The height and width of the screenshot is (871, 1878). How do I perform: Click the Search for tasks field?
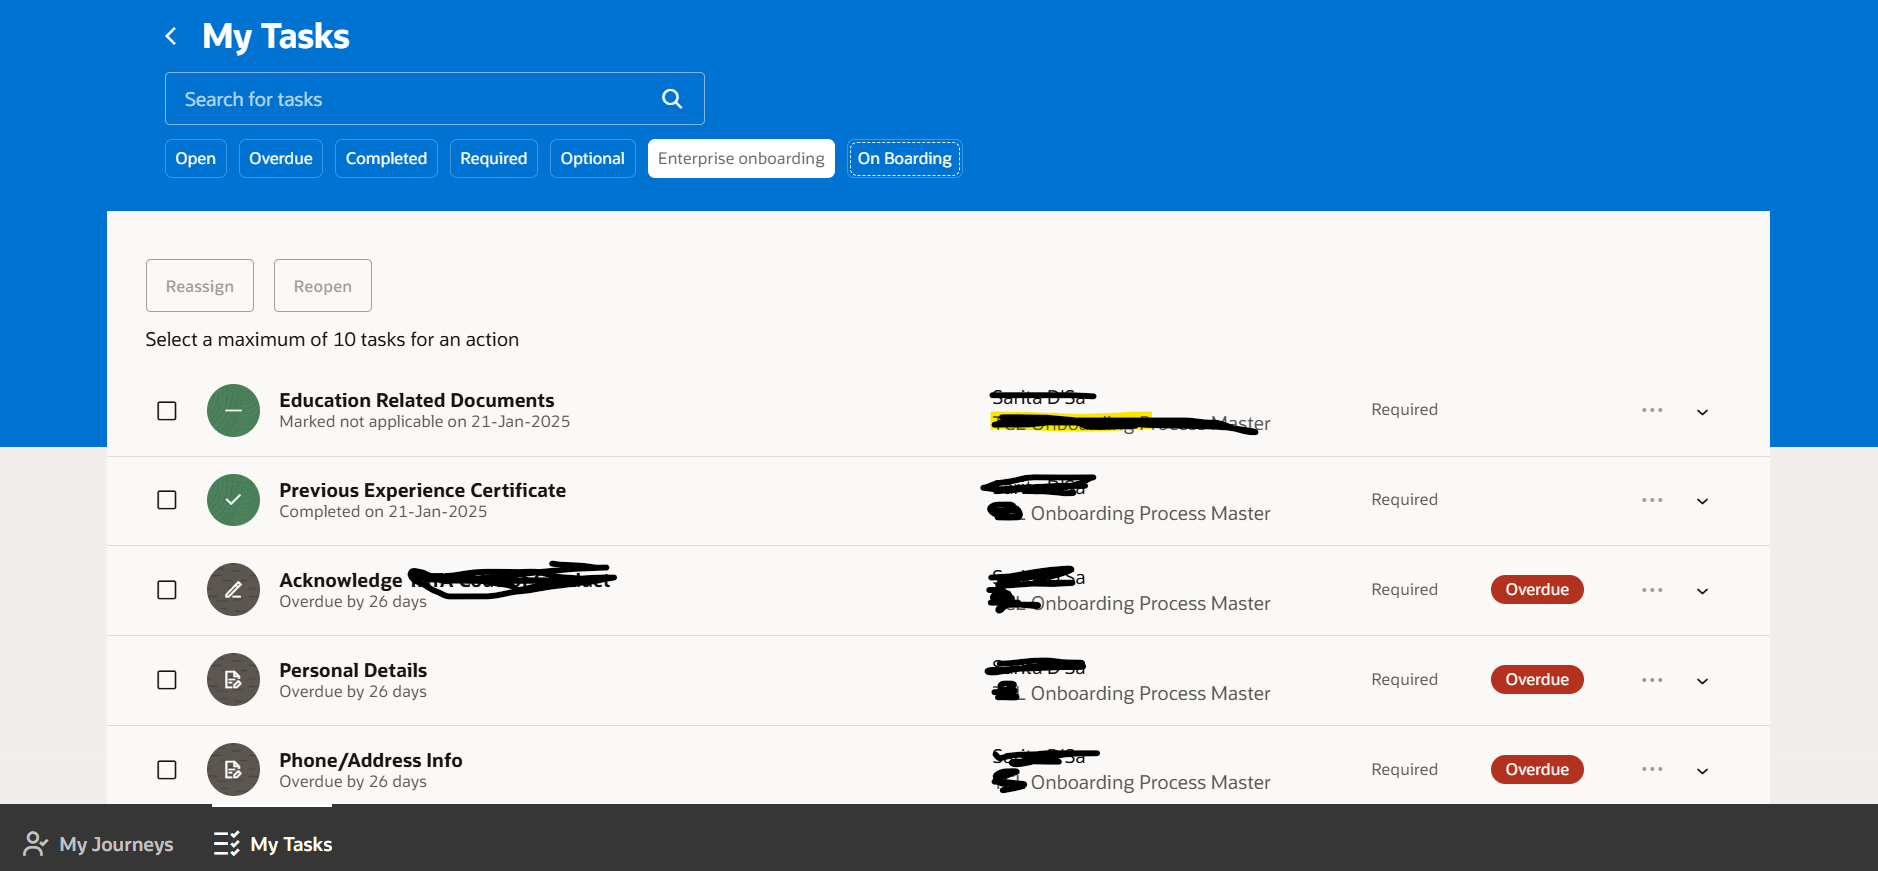click(435, 99)
